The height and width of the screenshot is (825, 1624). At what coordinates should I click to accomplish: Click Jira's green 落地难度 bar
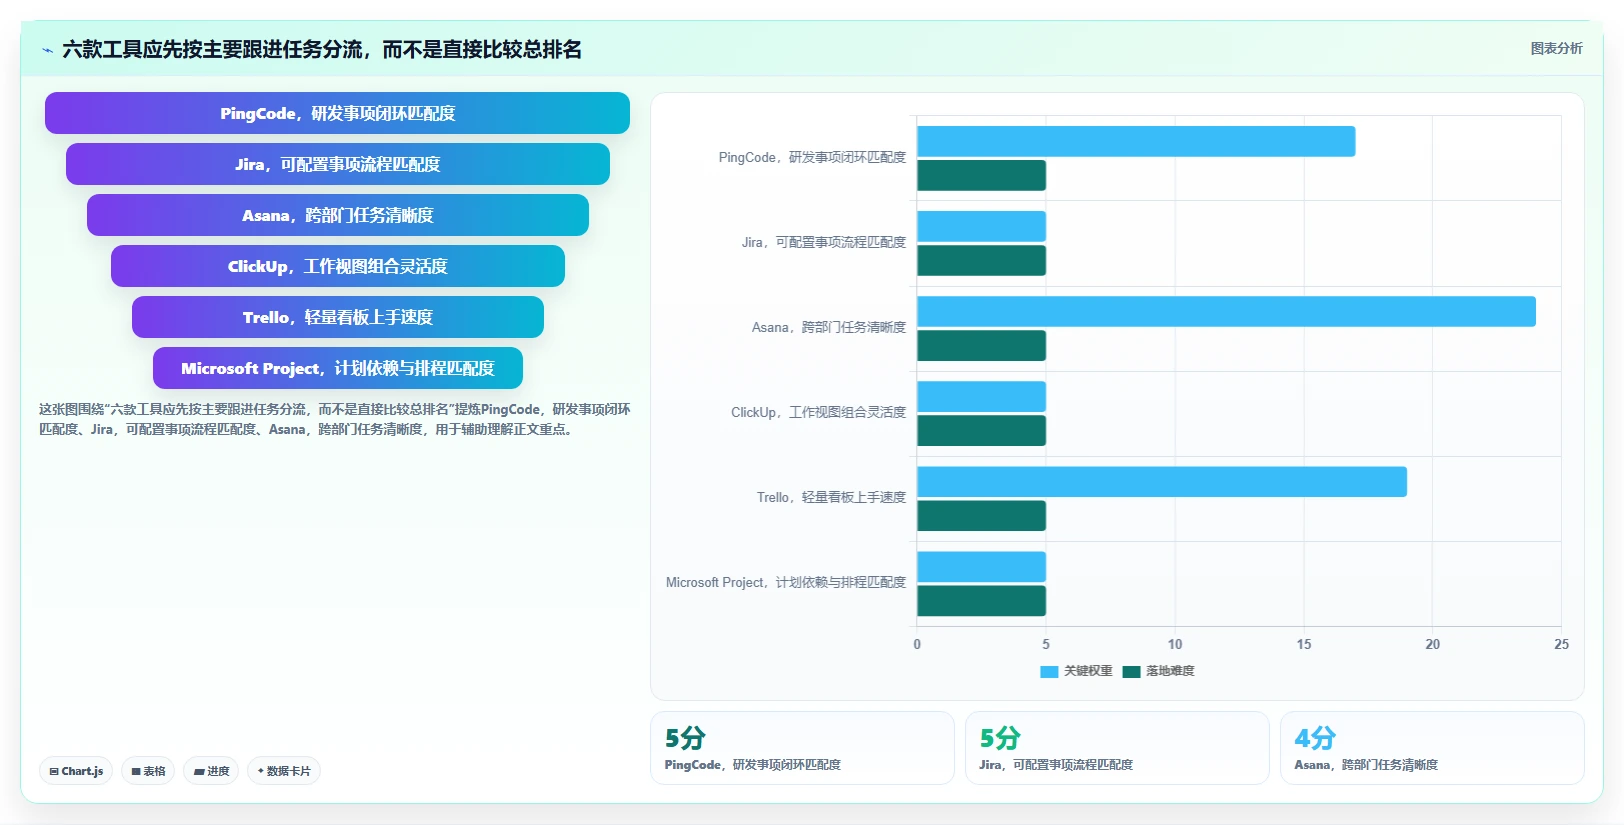click(x=981, y=260)
